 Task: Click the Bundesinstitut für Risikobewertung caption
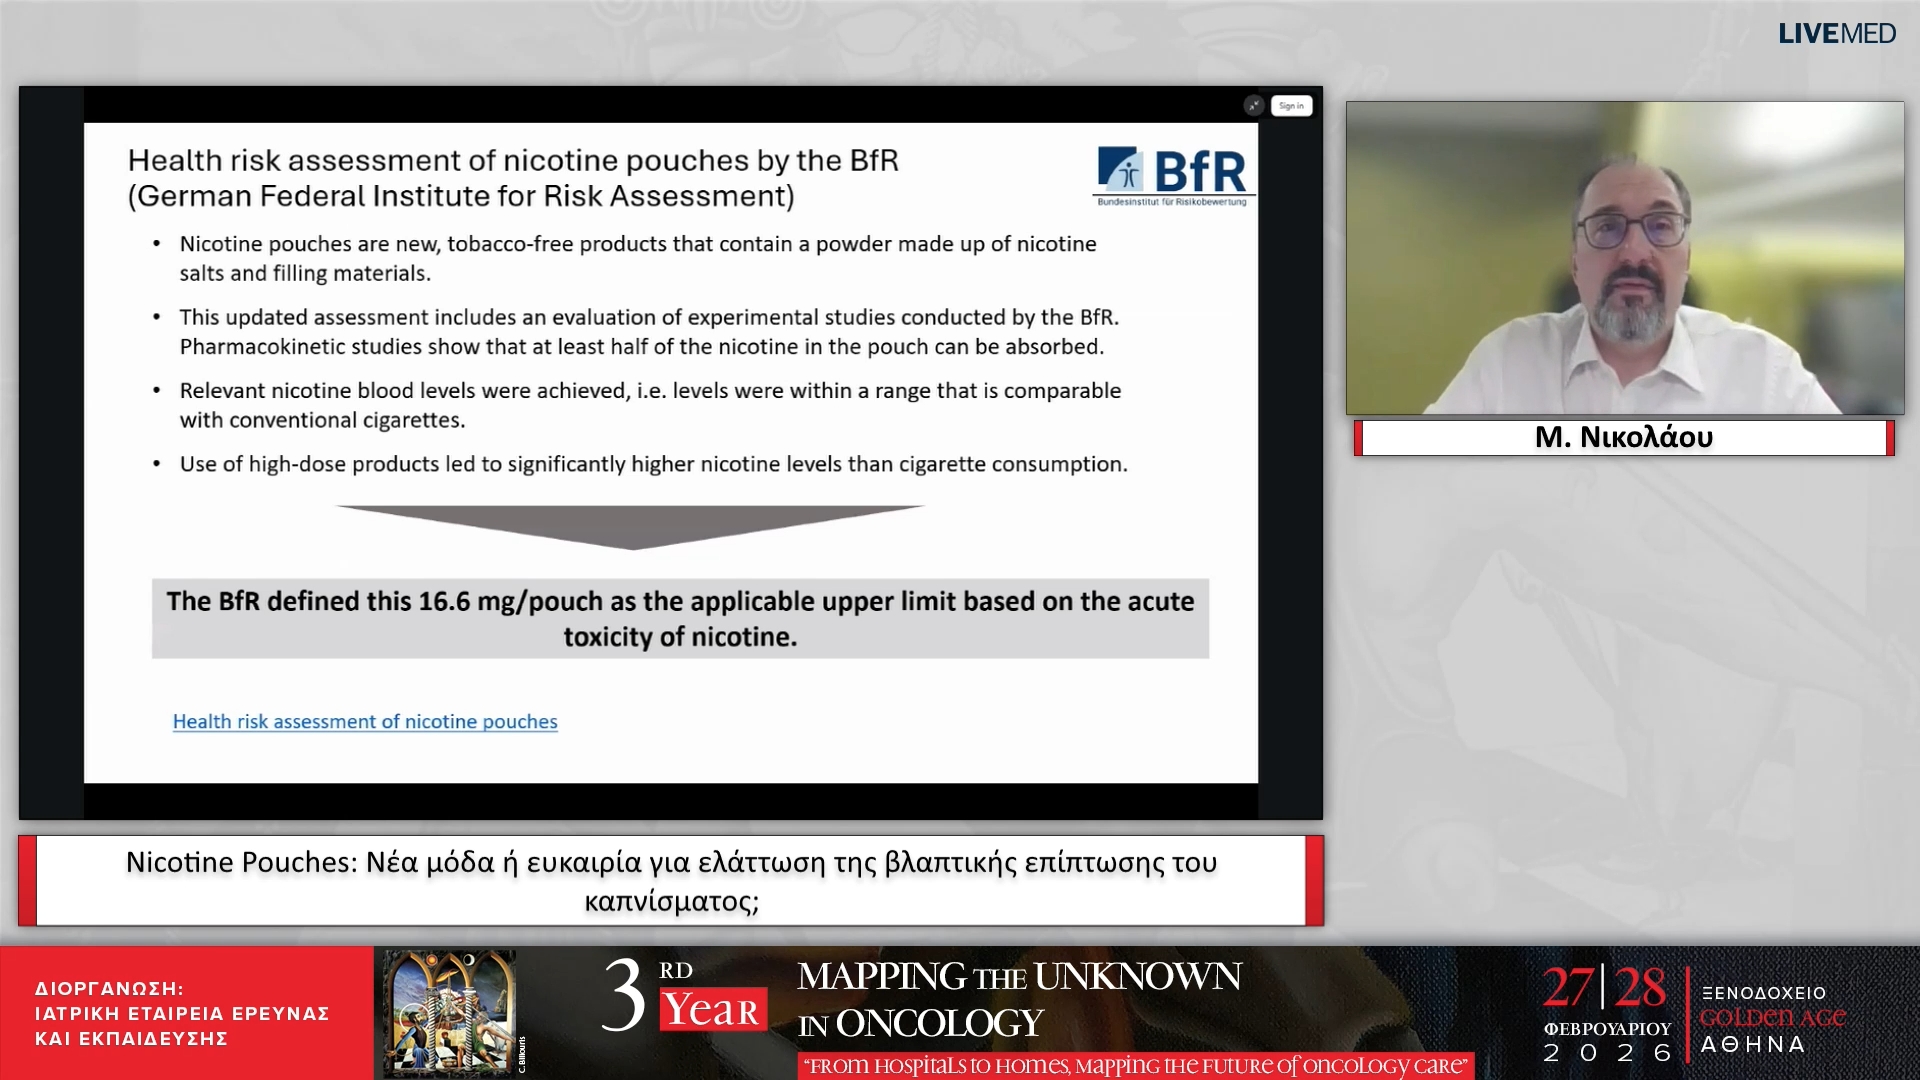1172,202
